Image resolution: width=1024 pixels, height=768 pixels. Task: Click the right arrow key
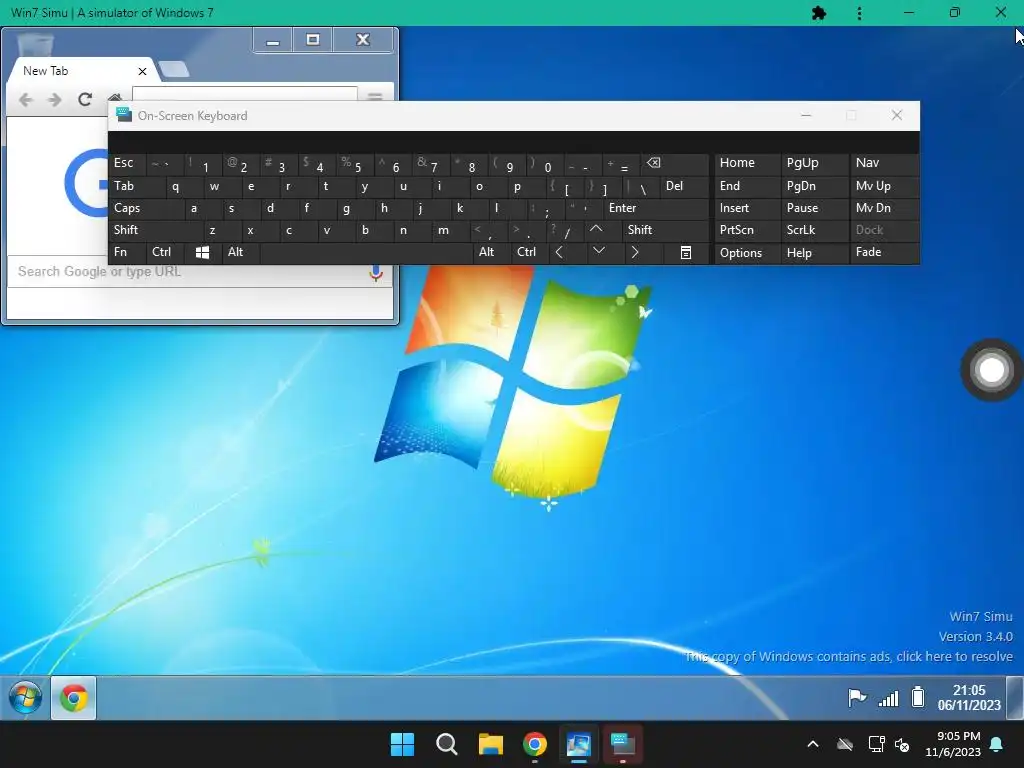pos(635,252)
